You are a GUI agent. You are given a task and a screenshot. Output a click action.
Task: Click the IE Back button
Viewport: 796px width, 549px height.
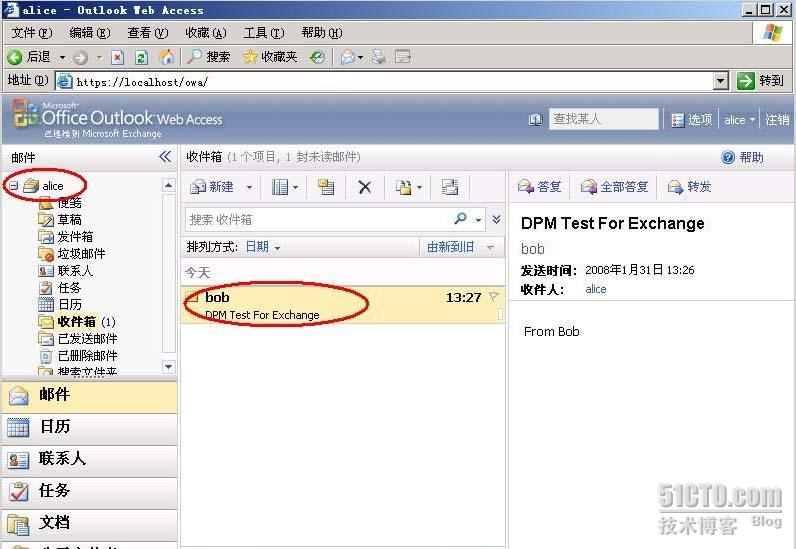pyautogui.click(x=29, y=57)
